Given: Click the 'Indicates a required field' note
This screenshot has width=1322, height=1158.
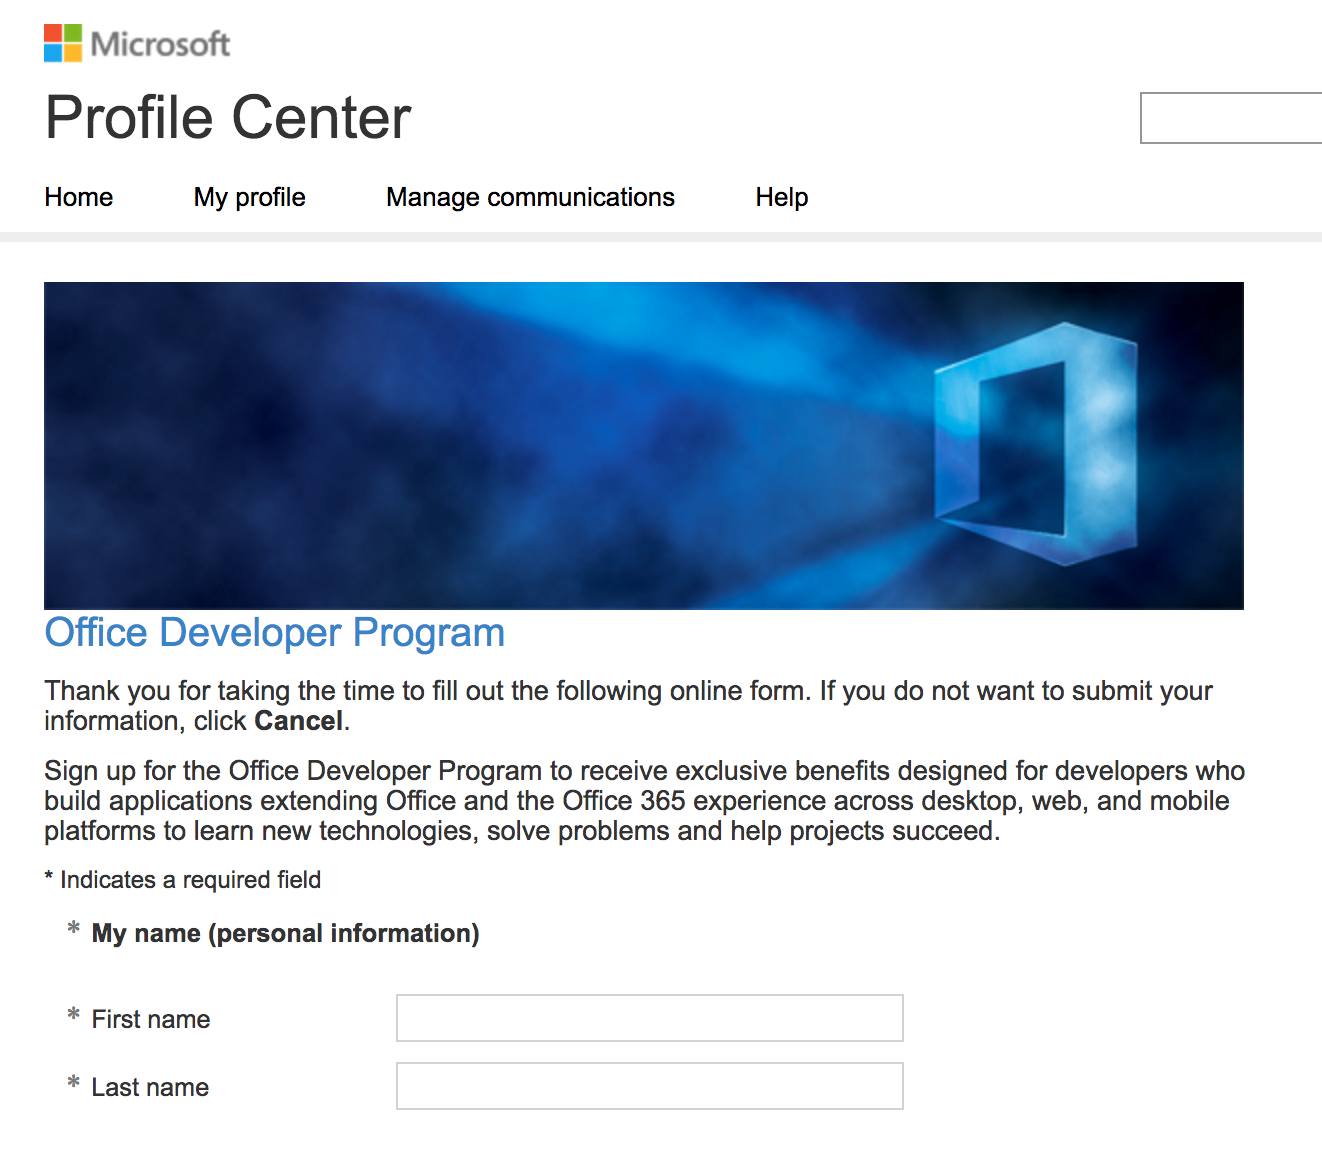Looking at the screenshot, I should 183,880.
